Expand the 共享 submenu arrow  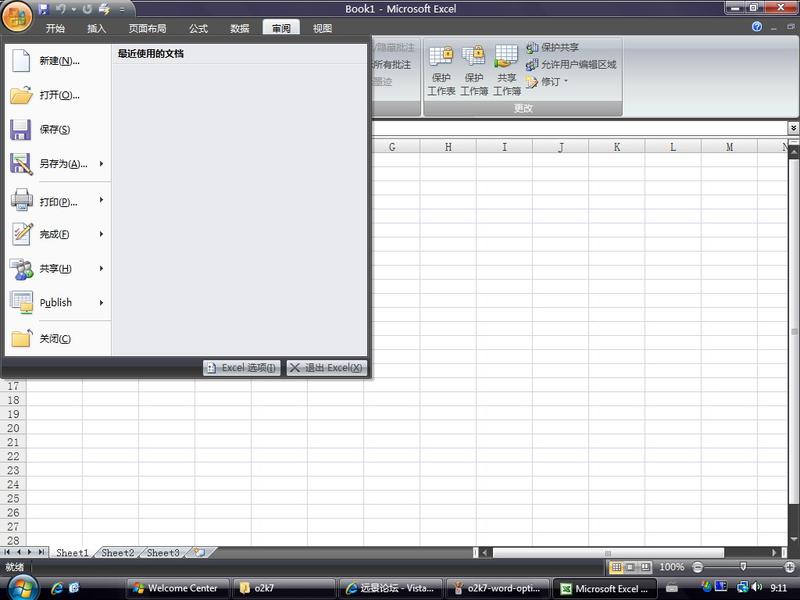click(102, 268)
